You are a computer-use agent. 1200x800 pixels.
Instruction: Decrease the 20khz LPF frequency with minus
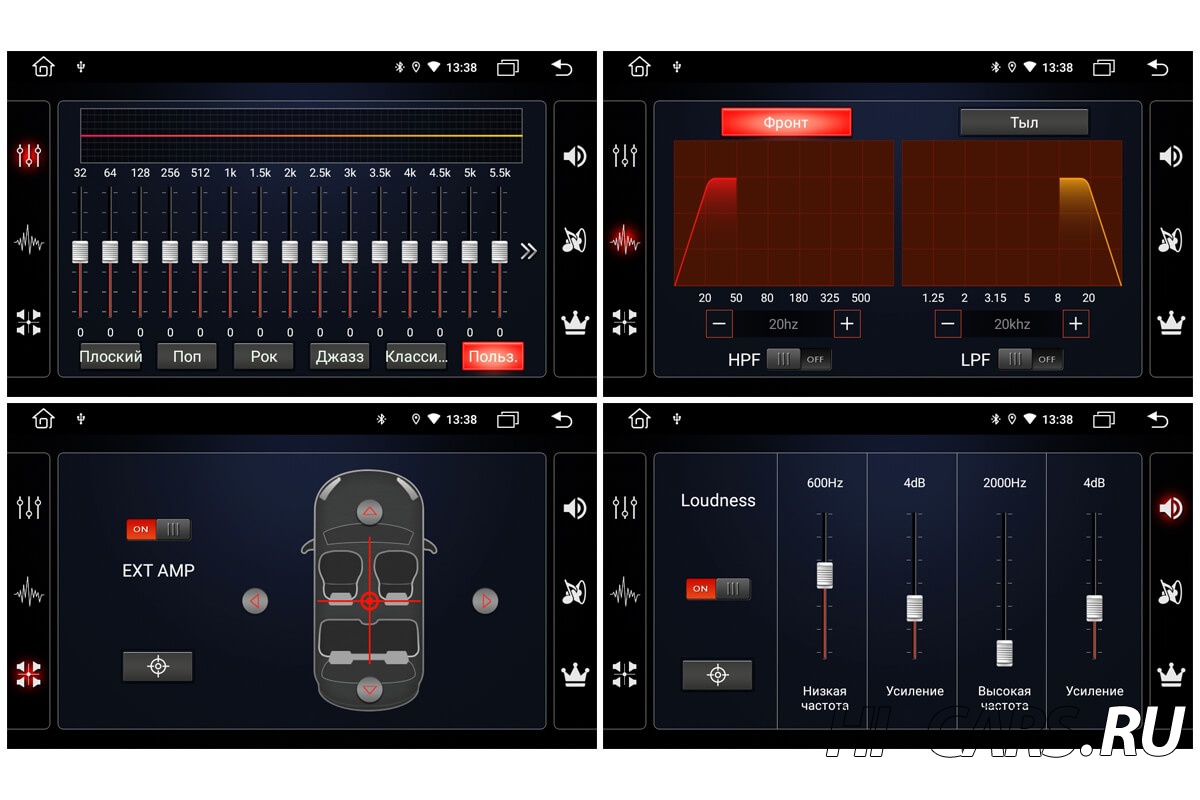pyautogui.click(x=948, y=324)
